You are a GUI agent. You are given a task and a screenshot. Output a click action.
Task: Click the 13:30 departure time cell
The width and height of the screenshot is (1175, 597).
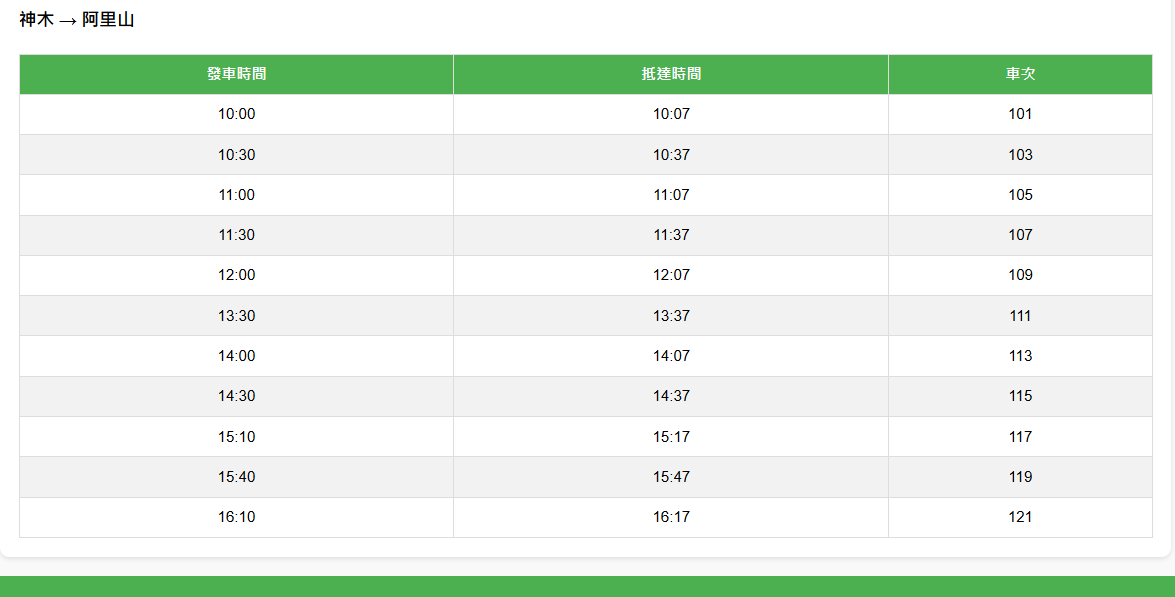coord(236,316)
